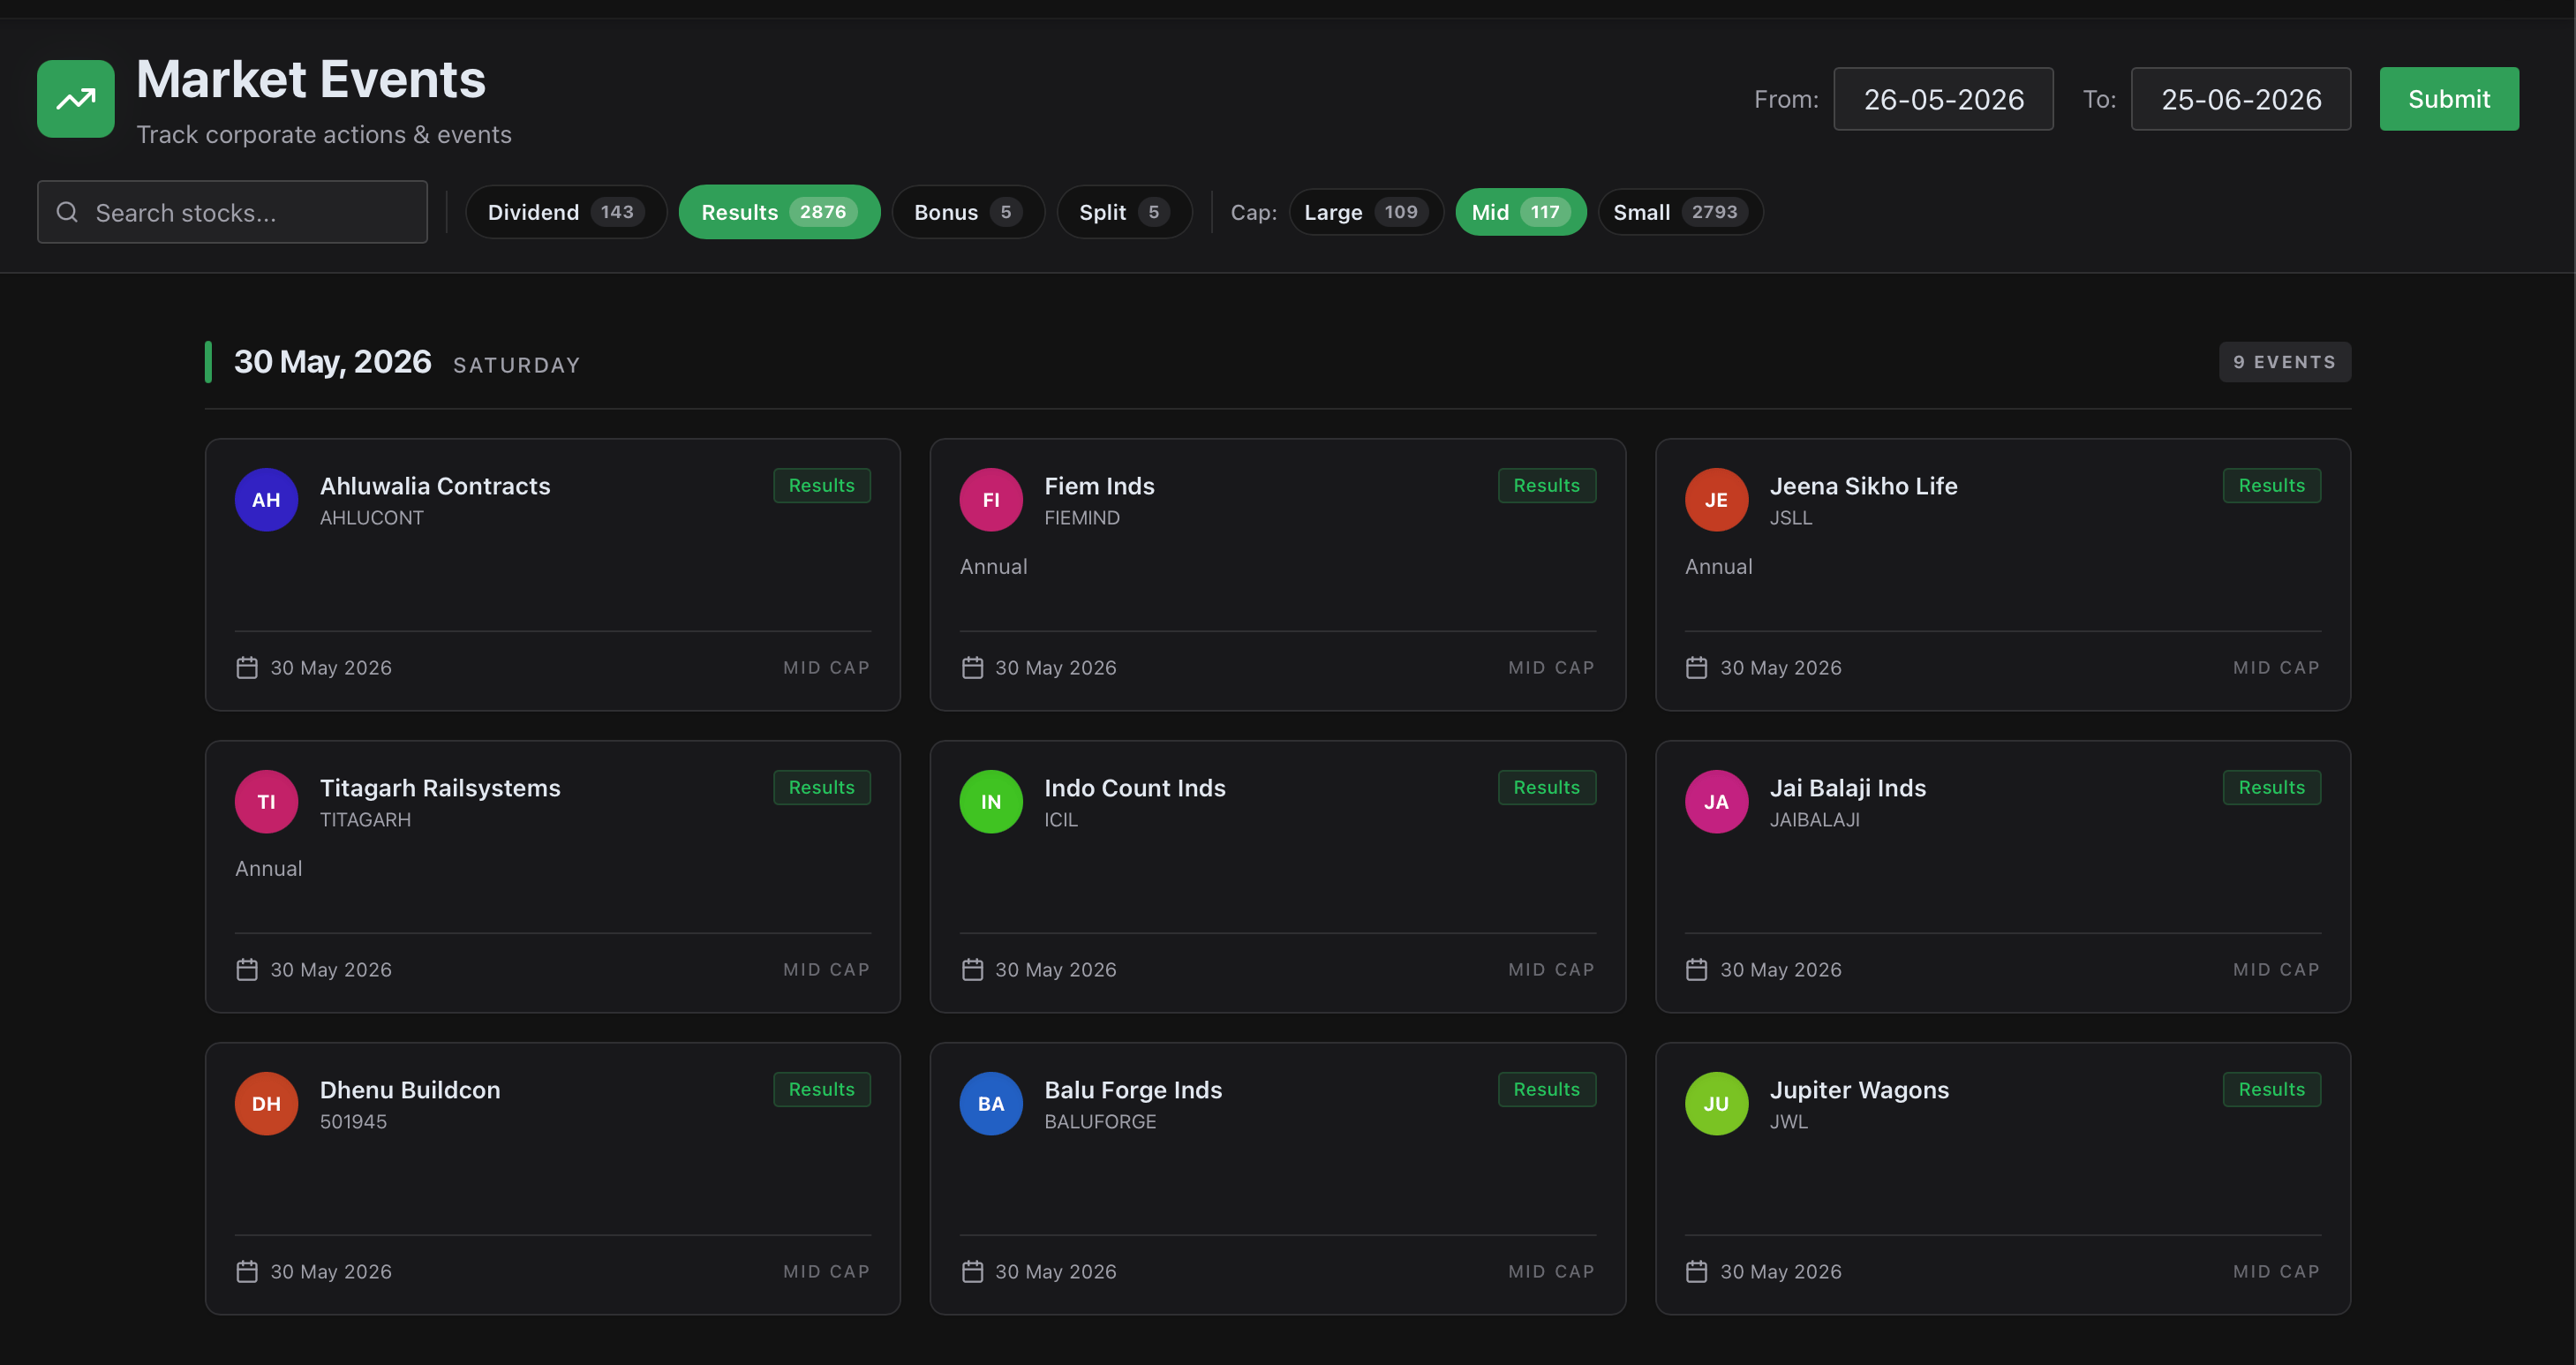Click the DH avatar for Dhenu Buildcon
The height and width of the screenshot is (1365, 2576).
click(266, 1104)
